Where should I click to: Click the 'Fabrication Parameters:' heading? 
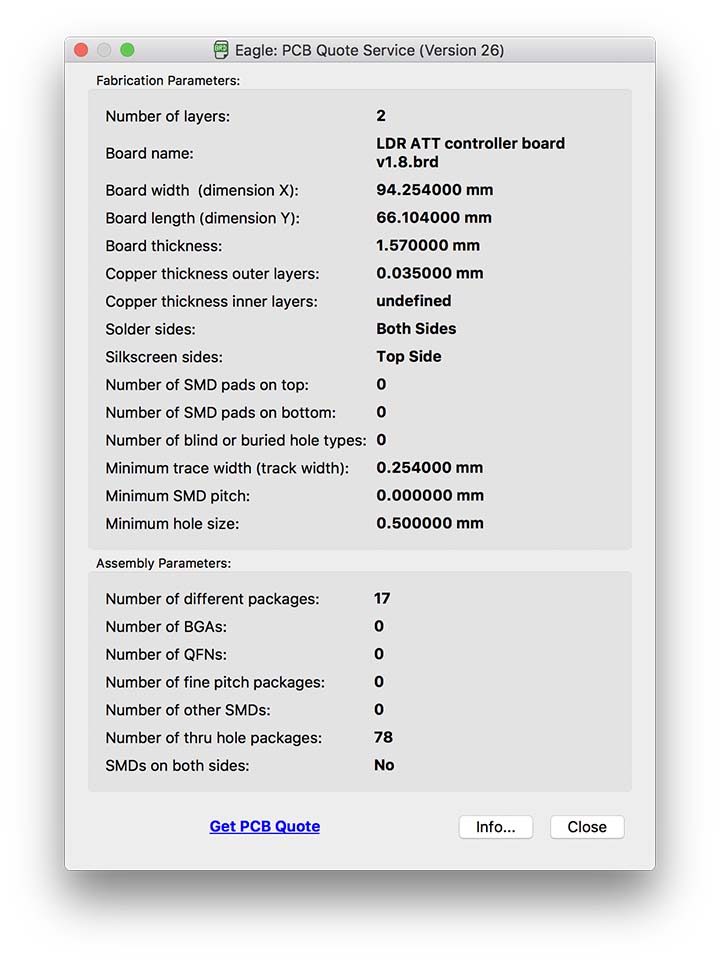point(168,80)
